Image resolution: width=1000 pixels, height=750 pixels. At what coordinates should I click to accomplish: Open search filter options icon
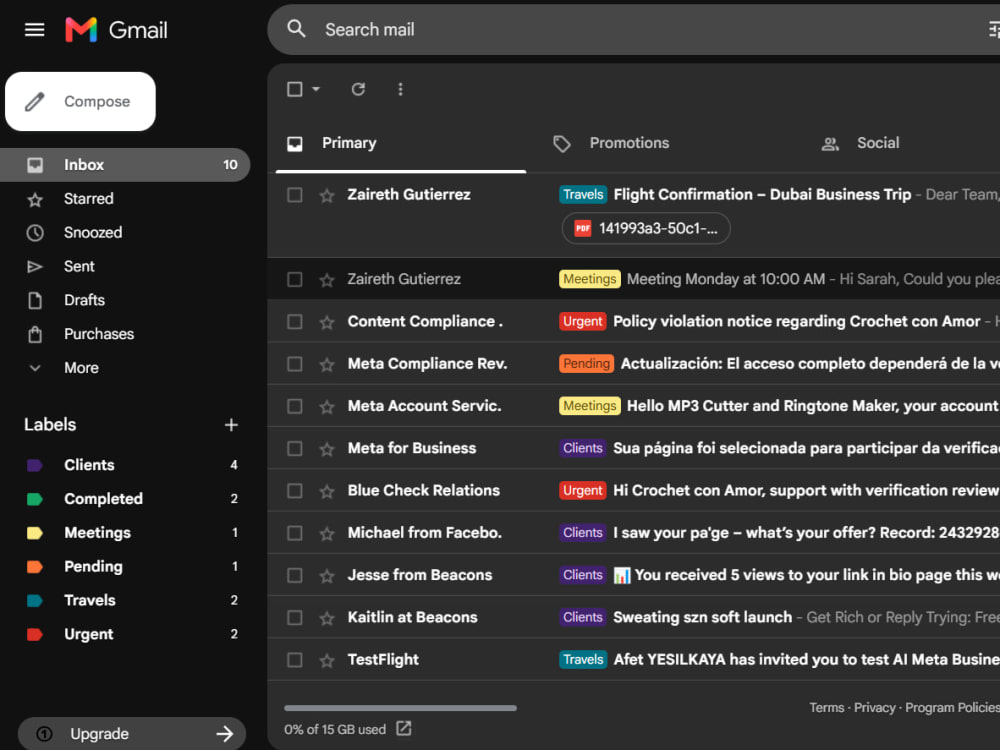(x=994, y=29)
